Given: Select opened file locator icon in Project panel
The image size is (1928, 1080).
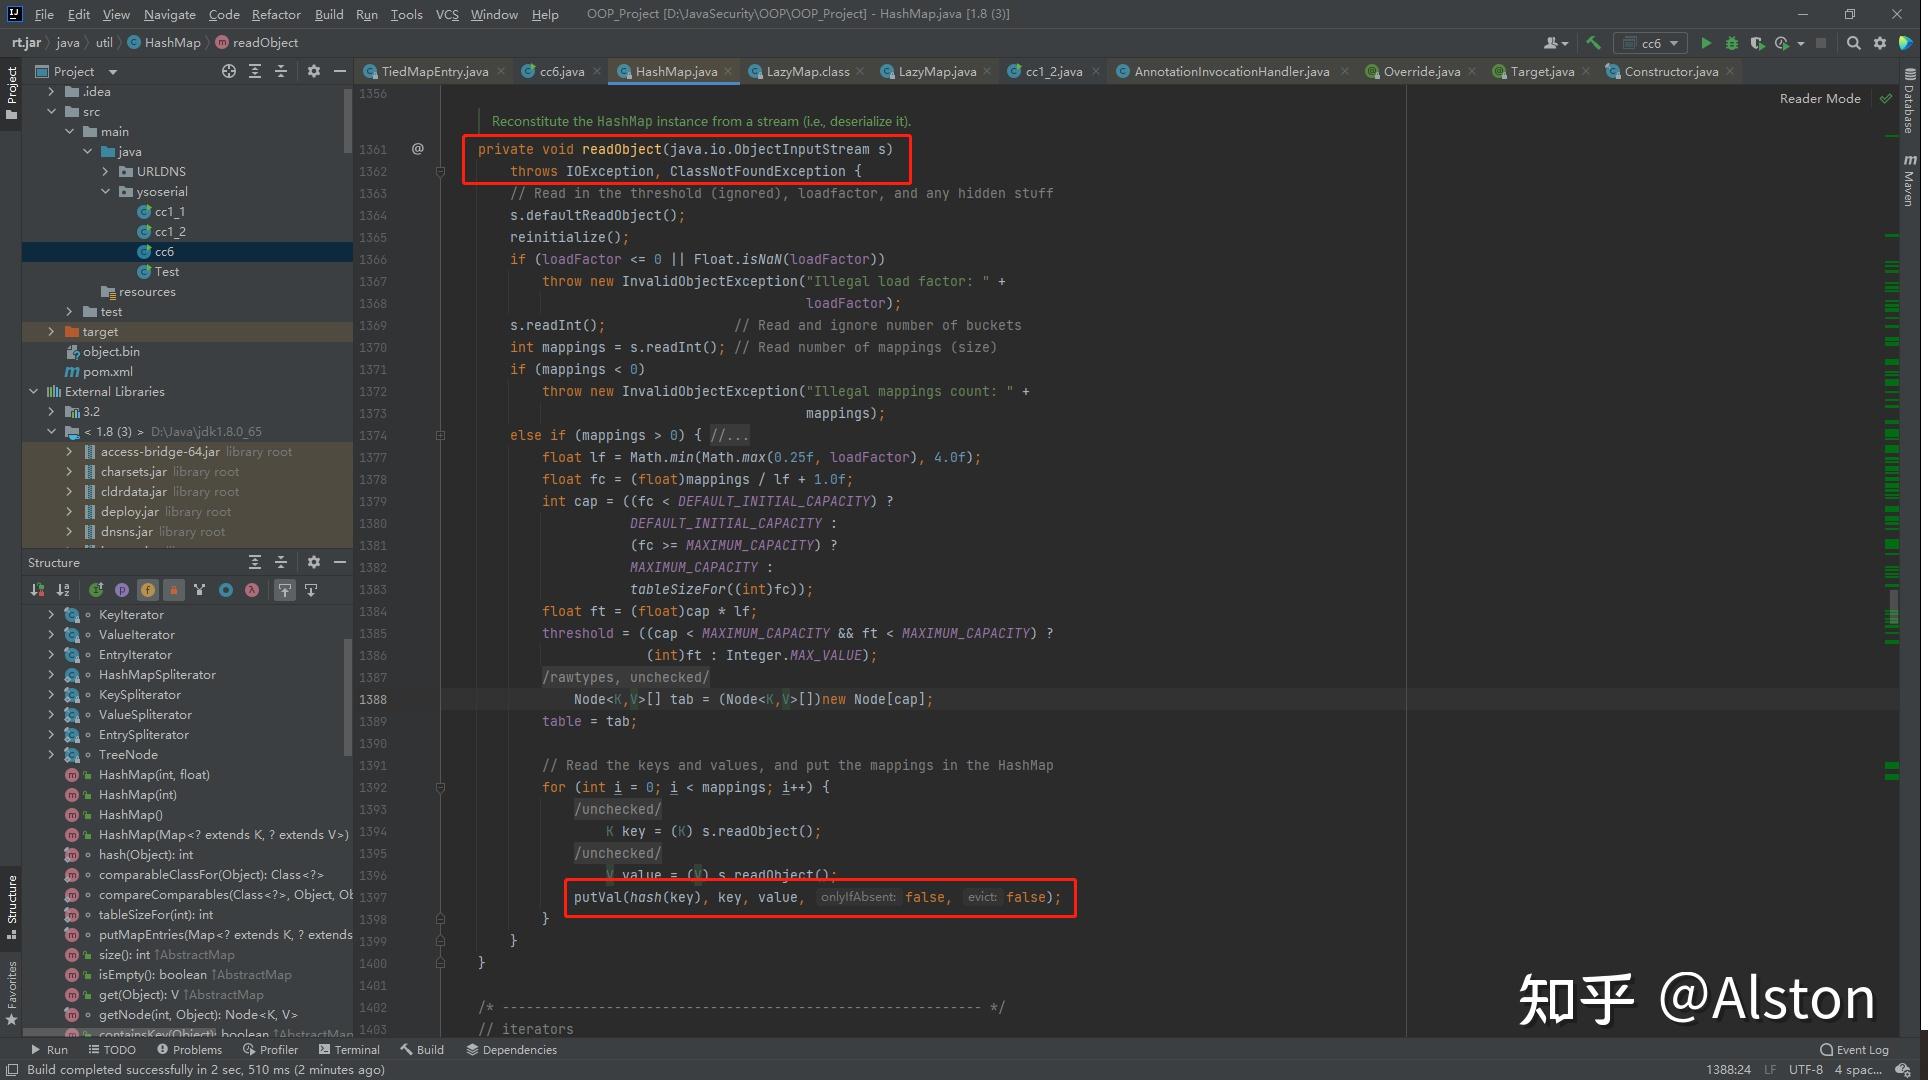Looking at the screenshot, I should 229,71.
